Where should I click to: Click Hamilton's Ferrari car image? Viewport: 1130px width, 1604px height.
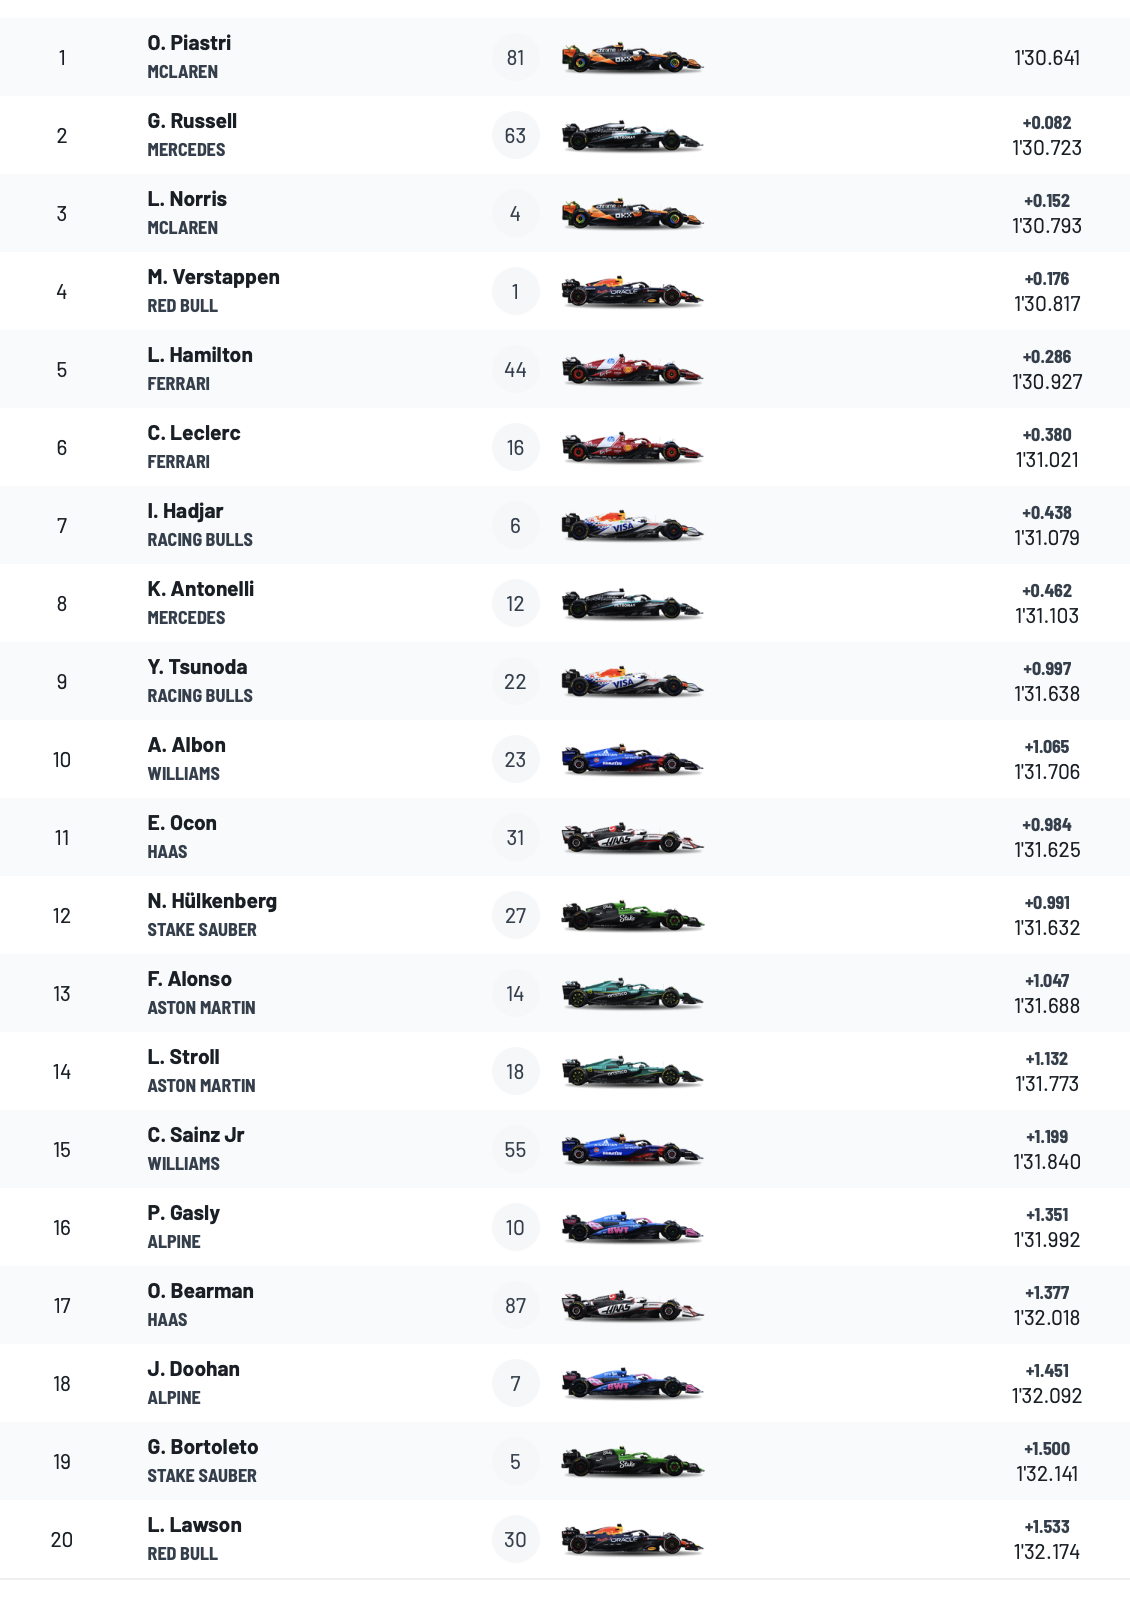tap(631, 370)
